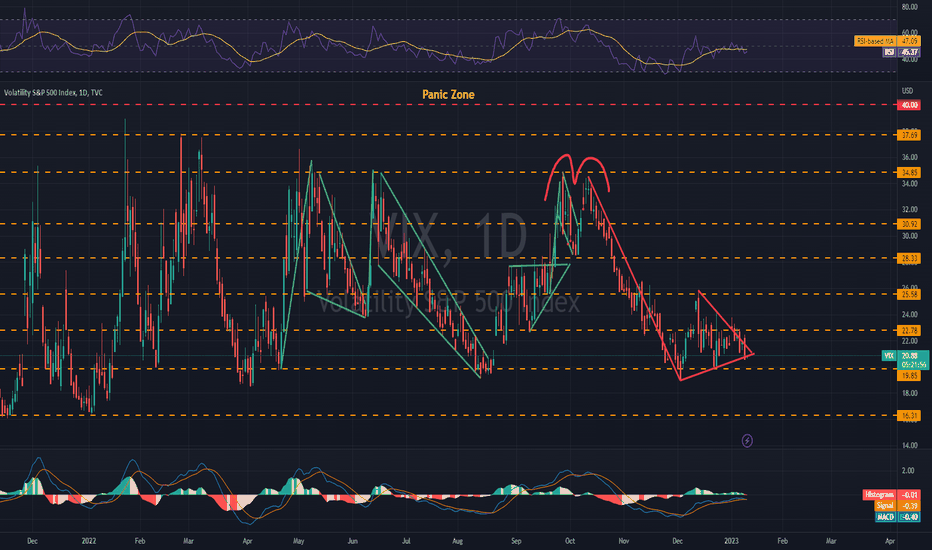Click the Oct label on the time axis
This screenshot has width=932, height=550.
point(569,541)
